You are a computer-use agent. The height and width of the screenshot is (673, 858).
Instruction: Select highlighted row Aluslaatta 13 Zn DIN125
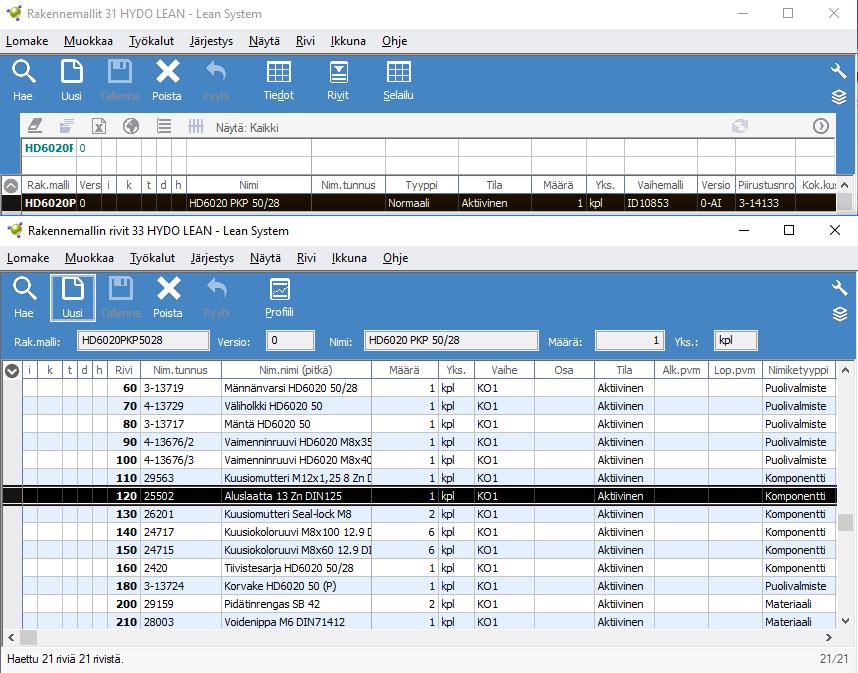(420, 496)
